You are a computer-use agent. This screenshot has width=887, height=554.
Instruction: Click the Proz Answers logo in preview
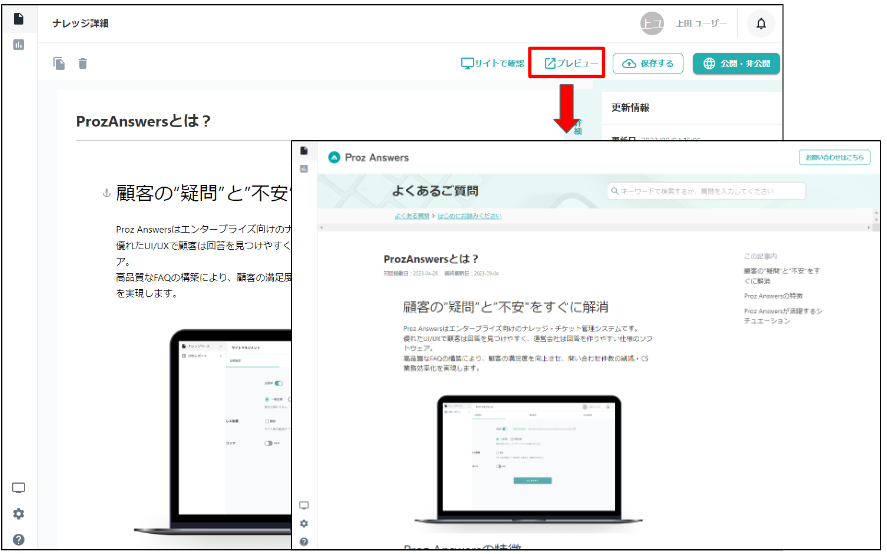(368, 157)
